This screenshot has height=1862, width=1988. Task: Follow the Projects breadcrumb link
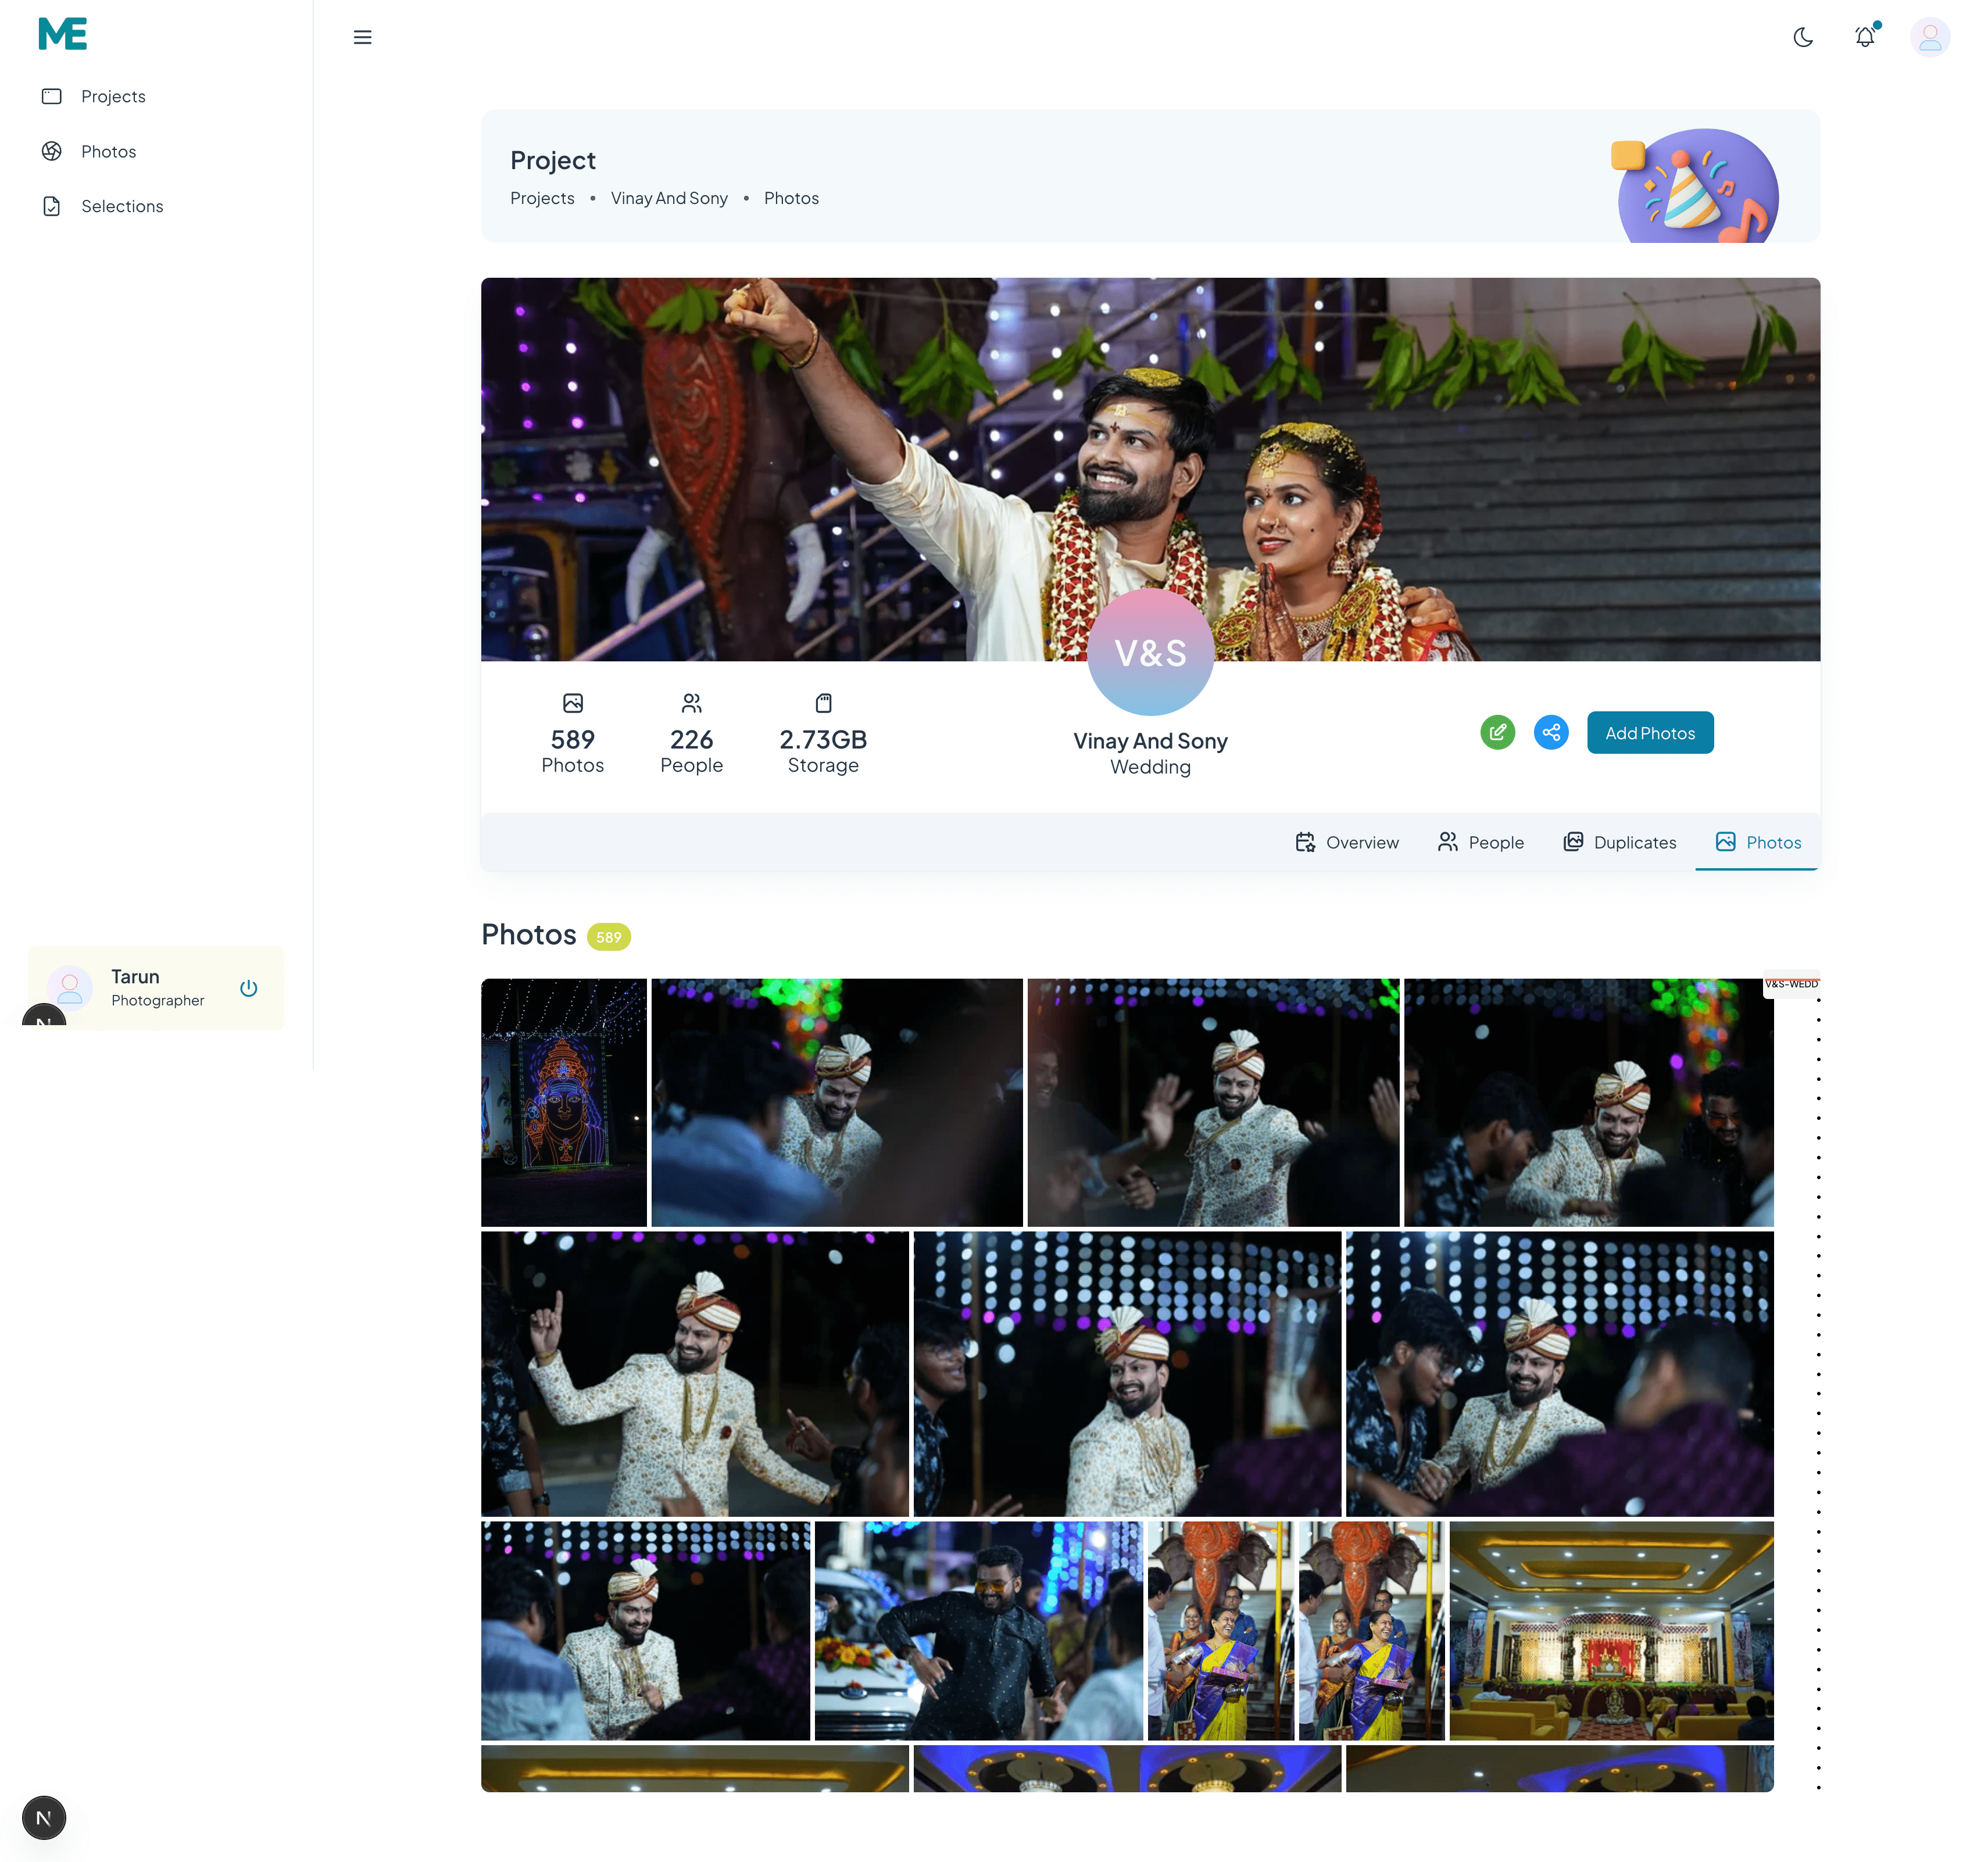pos(542,198)
